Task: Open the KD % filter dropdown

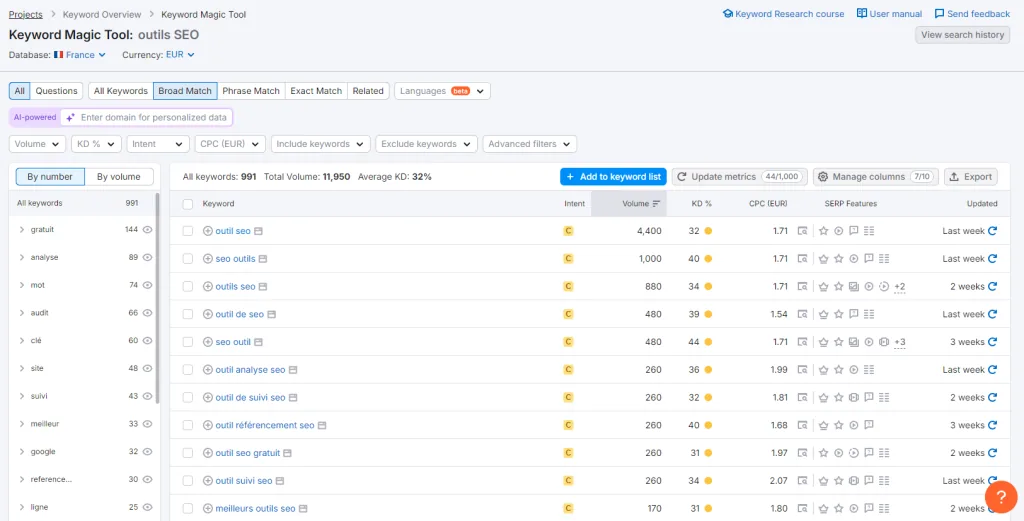Action: click(96, 144)
